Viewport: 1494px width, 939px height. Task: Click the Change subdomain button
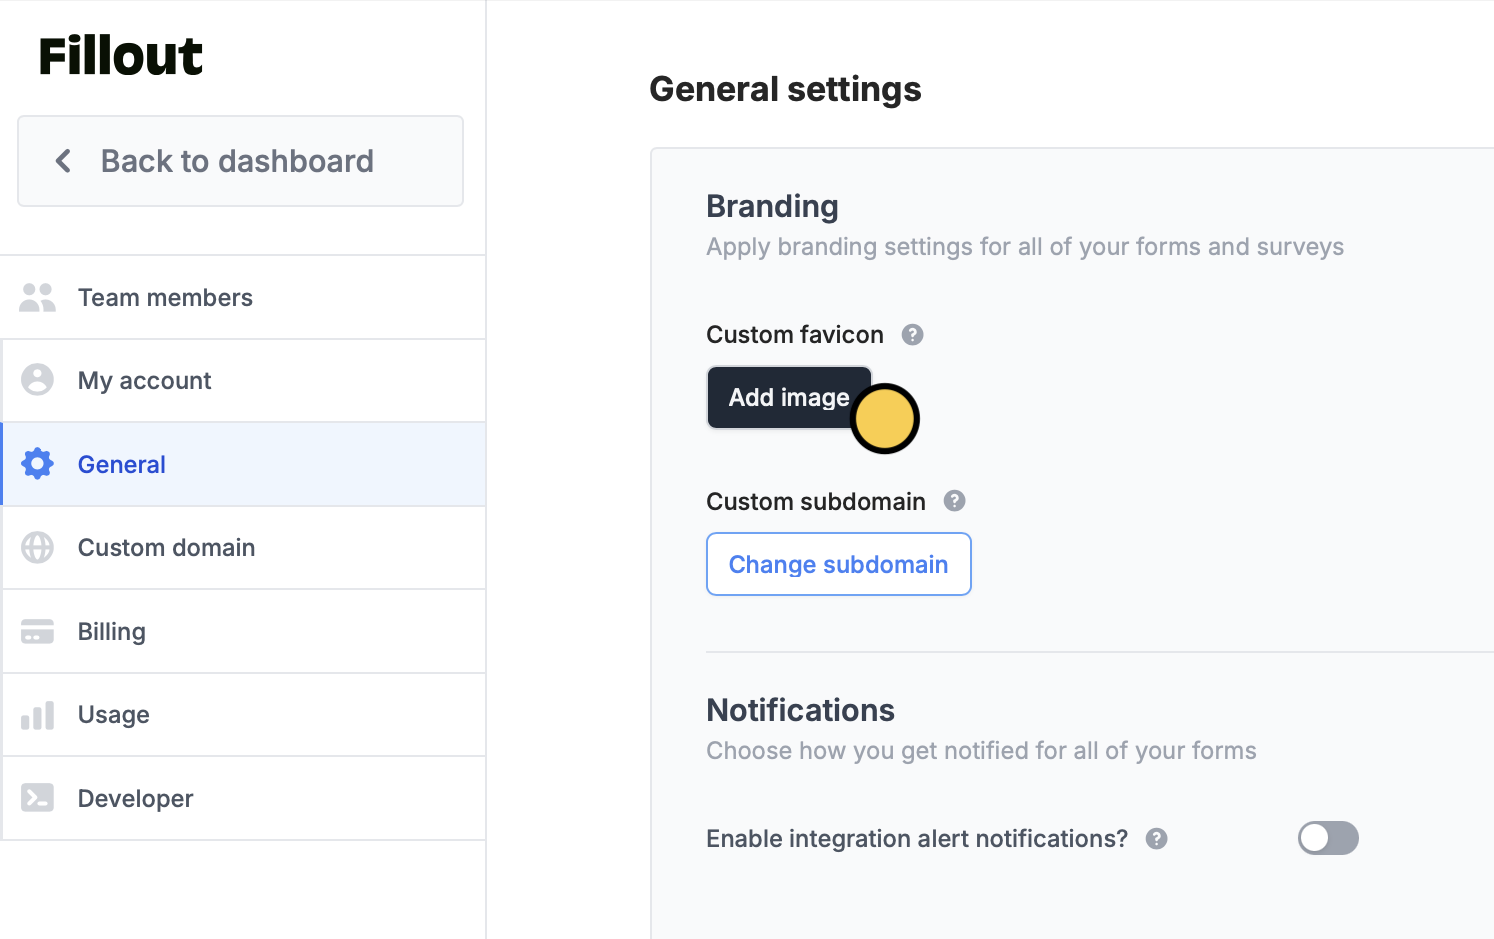[838, 564]
